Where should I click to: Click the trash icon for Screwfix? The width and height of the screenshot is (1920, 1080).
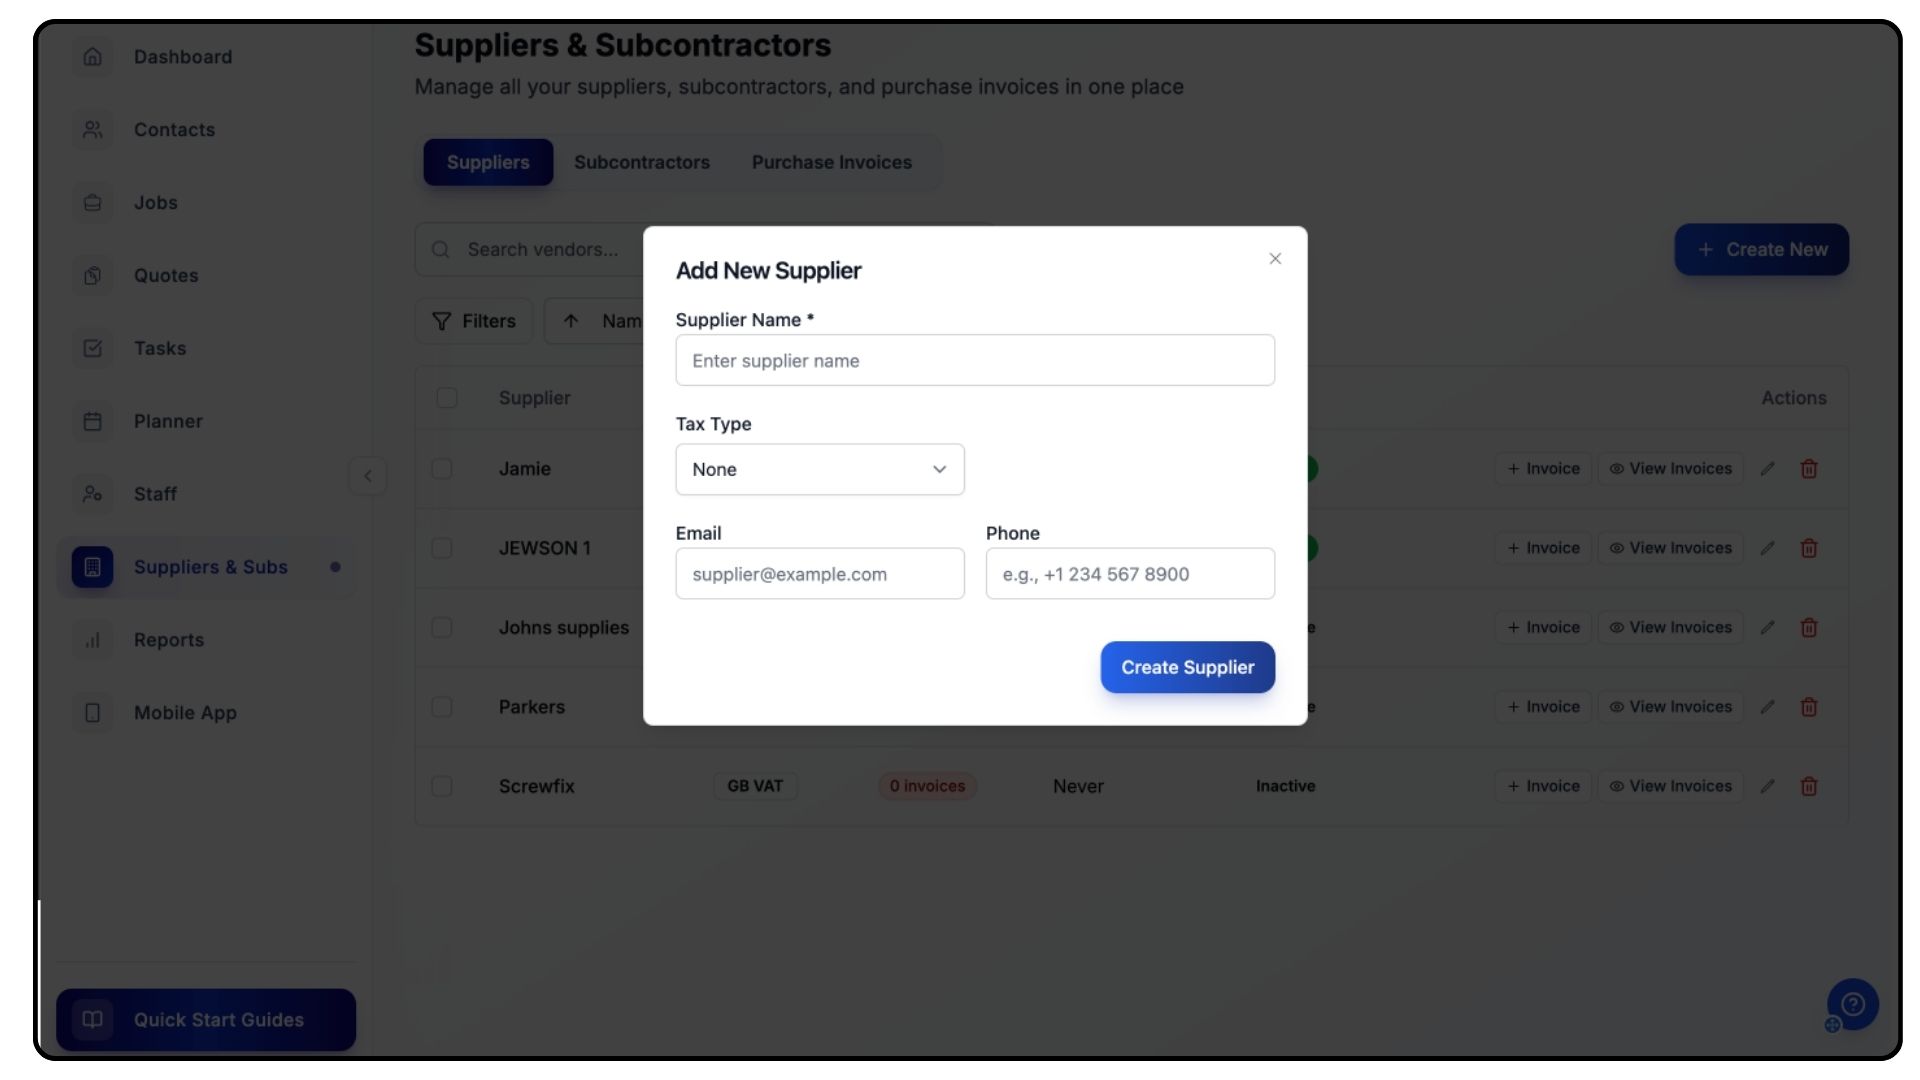[1808, 787]
